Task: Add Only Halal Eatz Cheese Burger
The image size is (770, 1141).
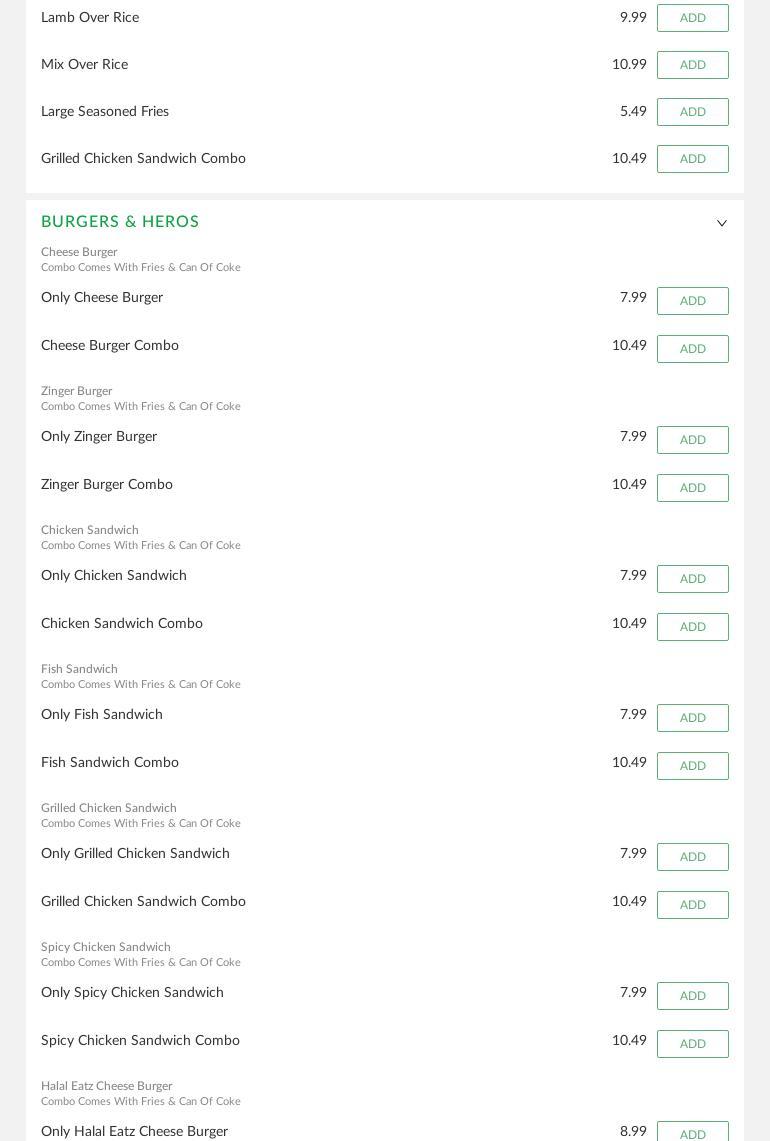Action: pos(692,1133)
